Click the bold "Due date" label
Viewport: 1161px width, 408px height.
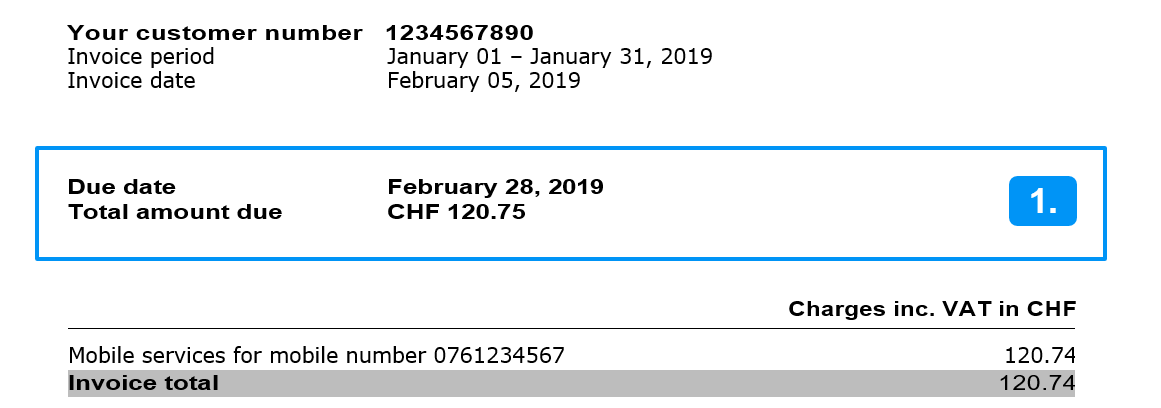121,187
